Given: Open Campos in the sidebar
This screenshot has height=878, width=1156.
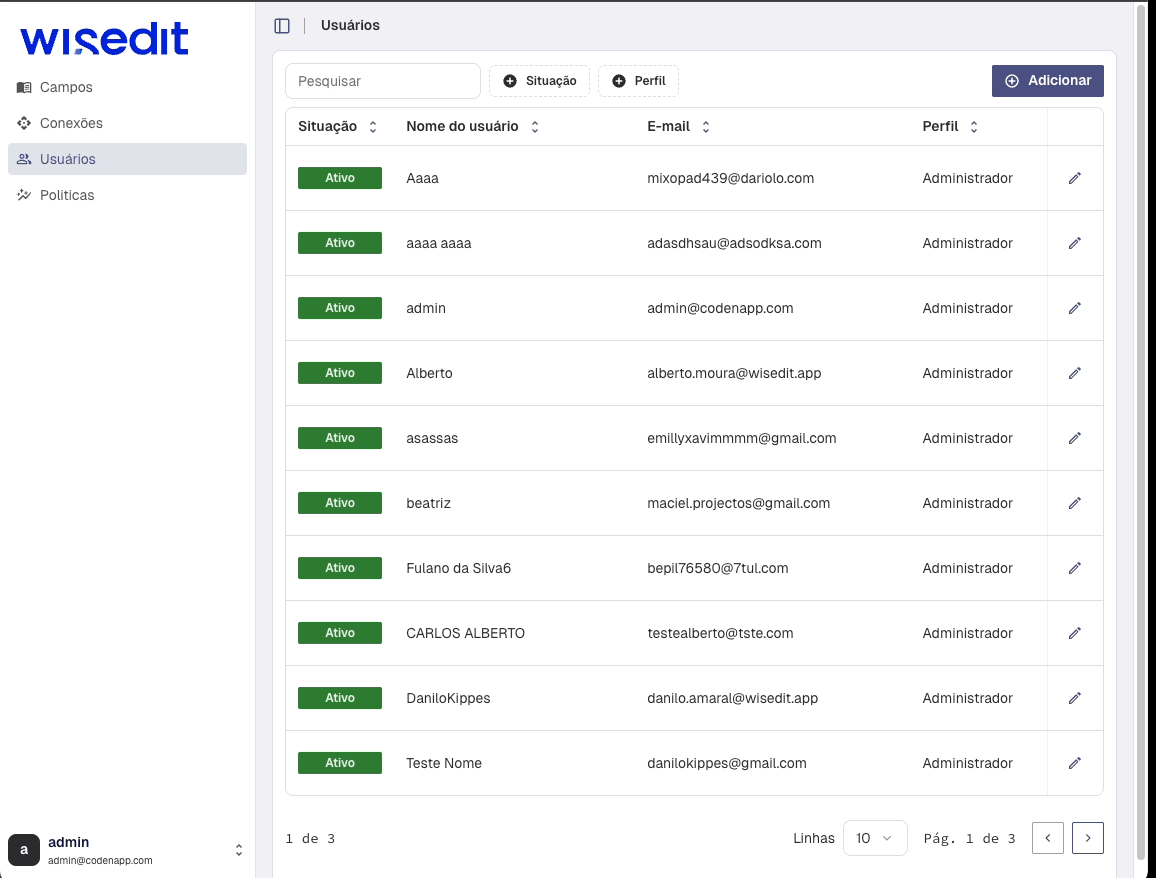Looking at the screenshot, I should click(66, 87).
